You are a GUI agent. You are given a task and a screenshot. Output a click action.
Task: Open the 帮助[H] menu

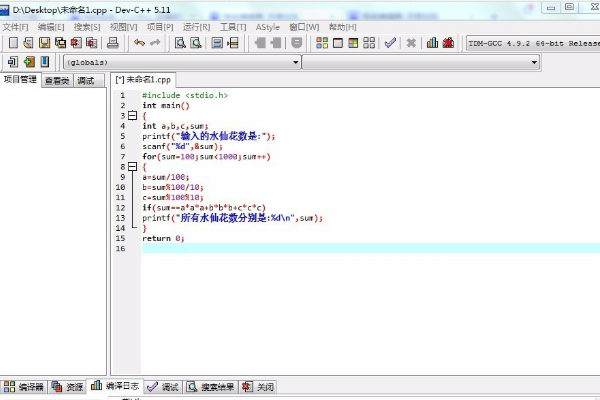[x=343, y=27]
